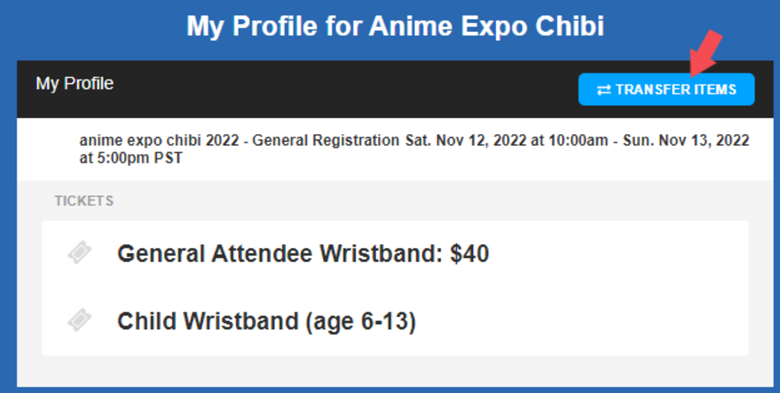The height and width of the screenshot is (393, 780).
Task: Click the General Registration text in event line
Action: (x=325, y=141)
